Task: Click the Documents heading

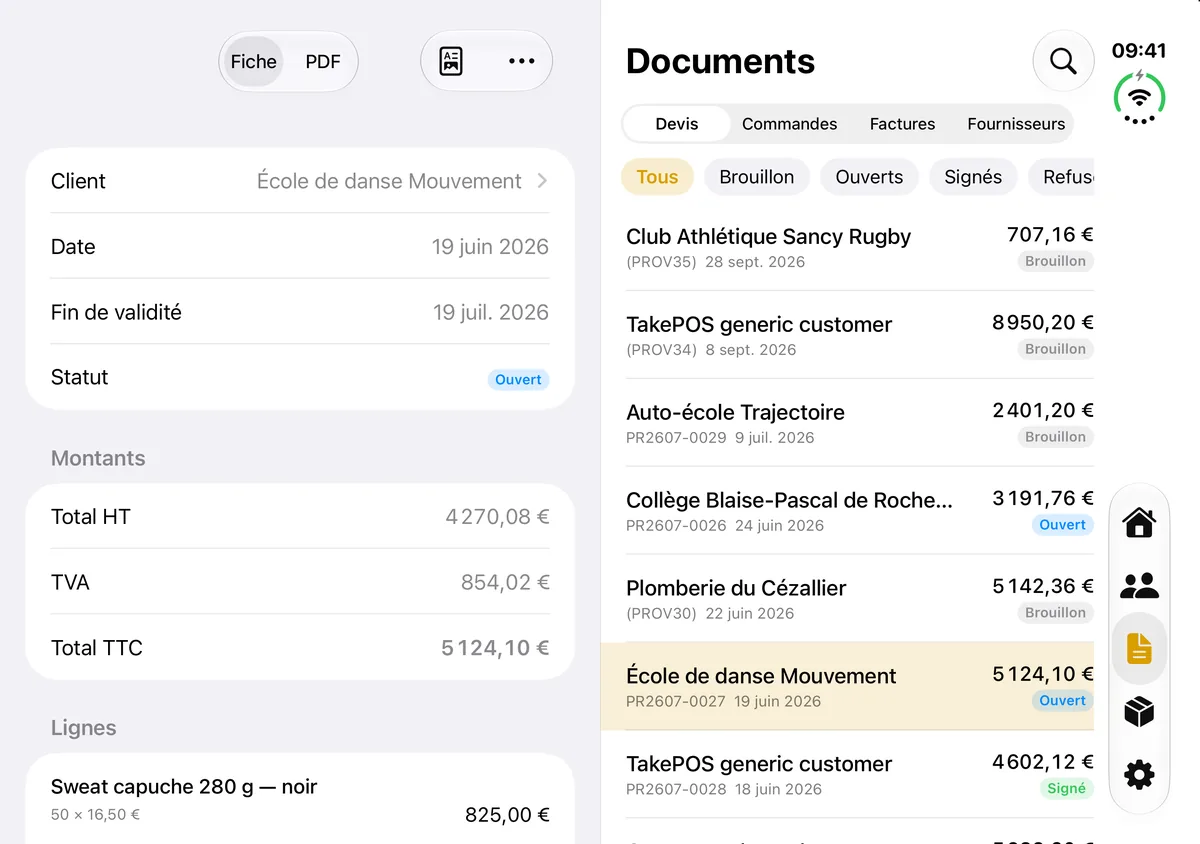Action: [x=720, y=61]
